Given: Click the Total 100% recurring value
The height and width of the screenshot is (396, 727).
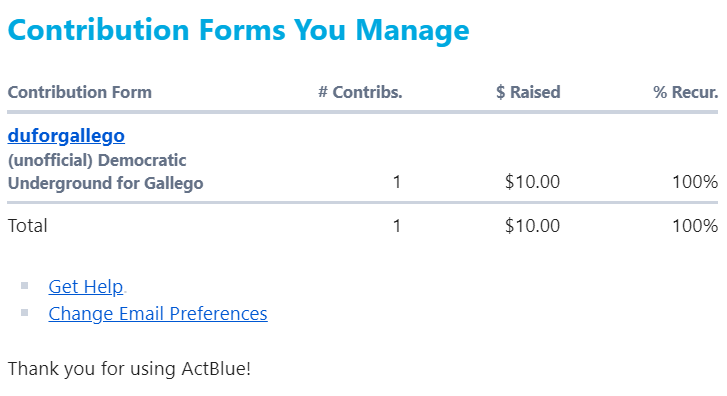Looking at the screenshot, I should [x=695, y=226].
